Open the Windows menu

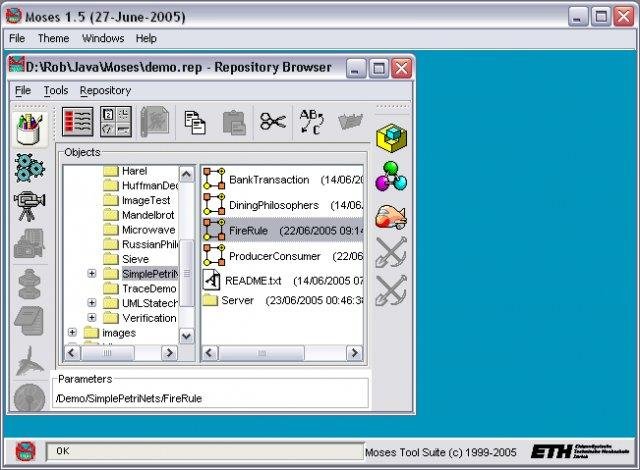tap(103, 38)
